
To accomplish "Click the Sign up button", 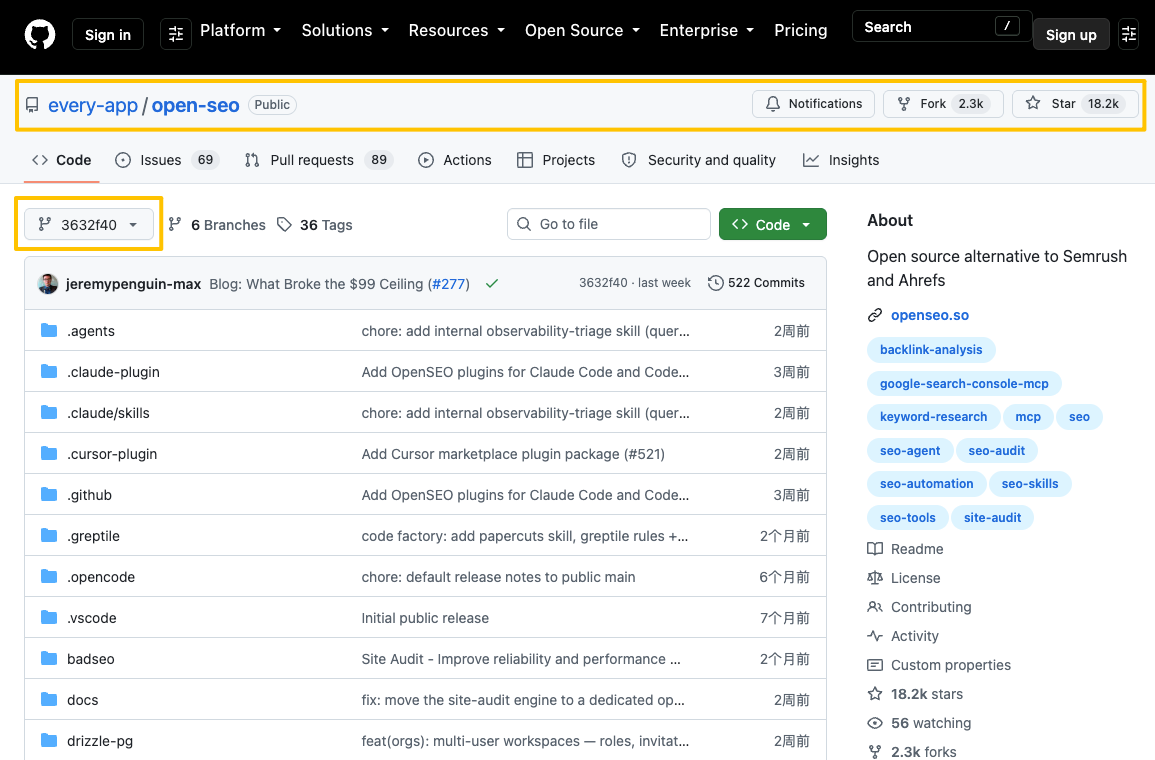I will tap(1071, 35).
